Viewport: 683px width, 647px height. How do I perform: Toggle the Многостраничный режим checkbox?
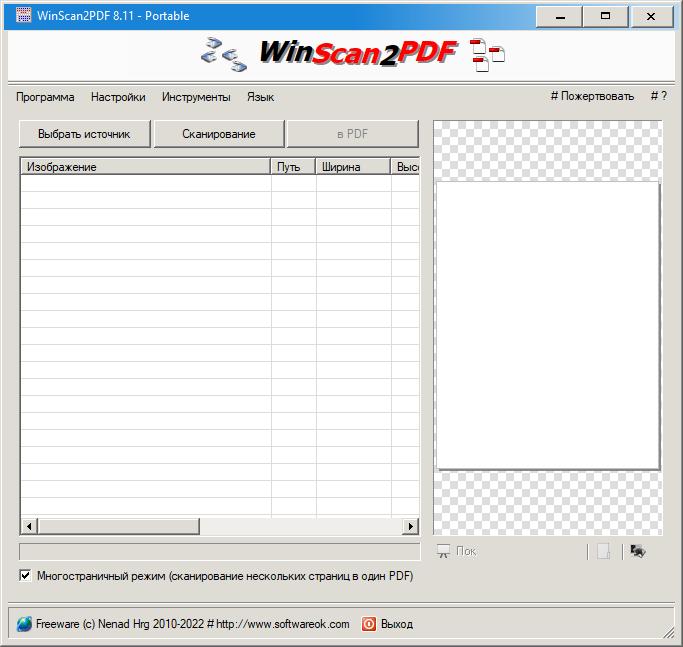25,576
